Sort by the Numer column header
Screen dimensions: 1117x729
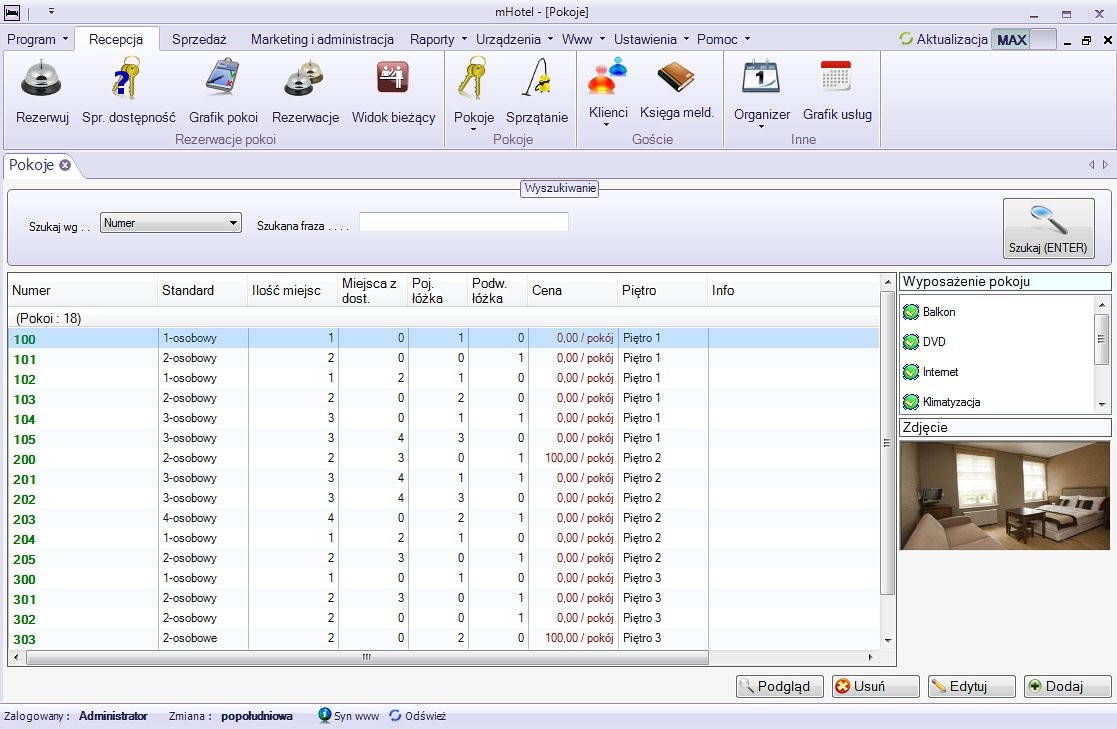(x=83, y=290)
